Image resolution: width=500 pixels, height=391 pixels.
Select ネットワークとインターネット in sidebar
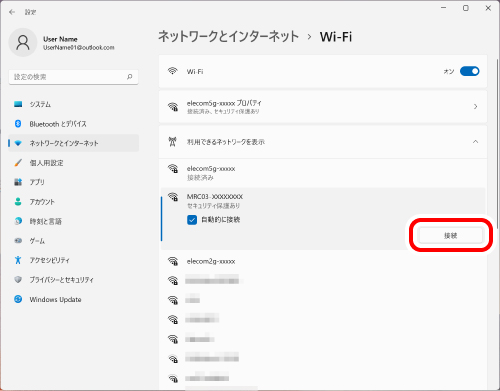pyautogui.click(x=73, y=143)
